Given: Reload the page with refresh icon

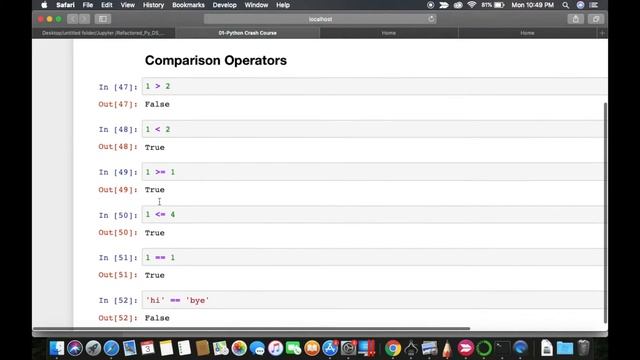Looking at the screenshot, I should coord(431,19).
